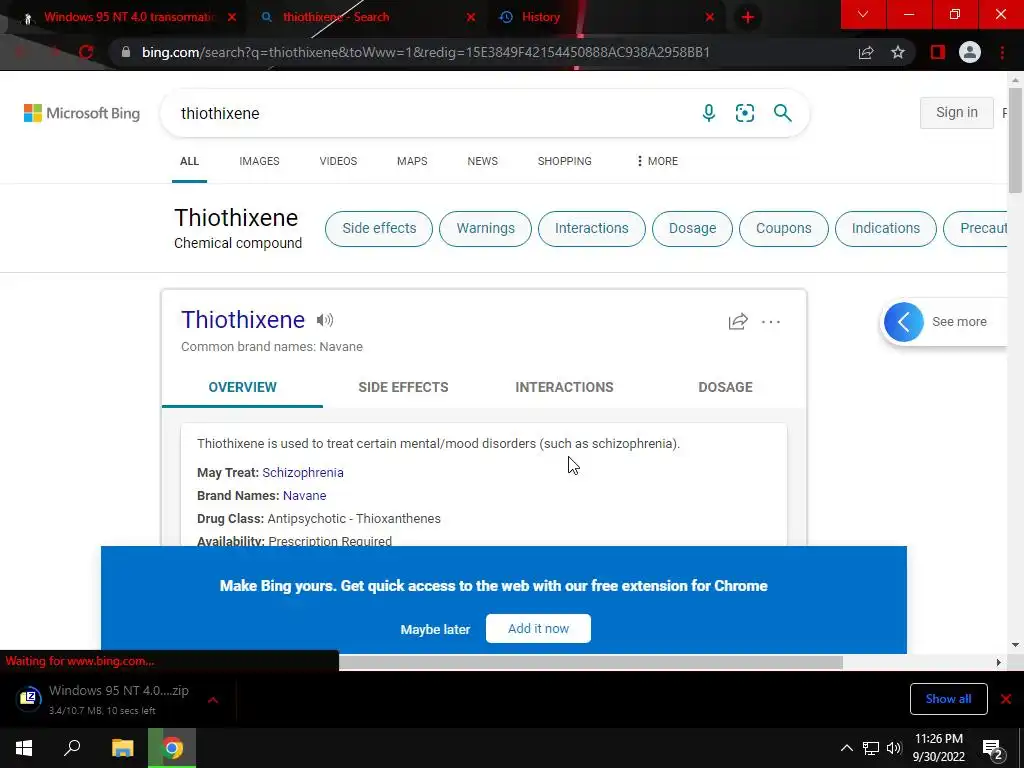
Task: Switch to SHOPPING results
Action: 565,161
